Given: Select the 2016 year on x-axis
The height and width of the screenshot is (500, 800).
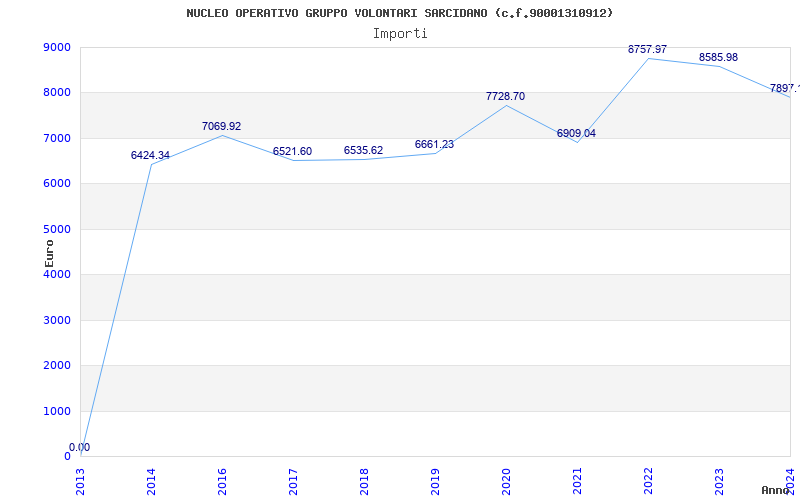Looking at the screenshot, I should click(222, 480).
